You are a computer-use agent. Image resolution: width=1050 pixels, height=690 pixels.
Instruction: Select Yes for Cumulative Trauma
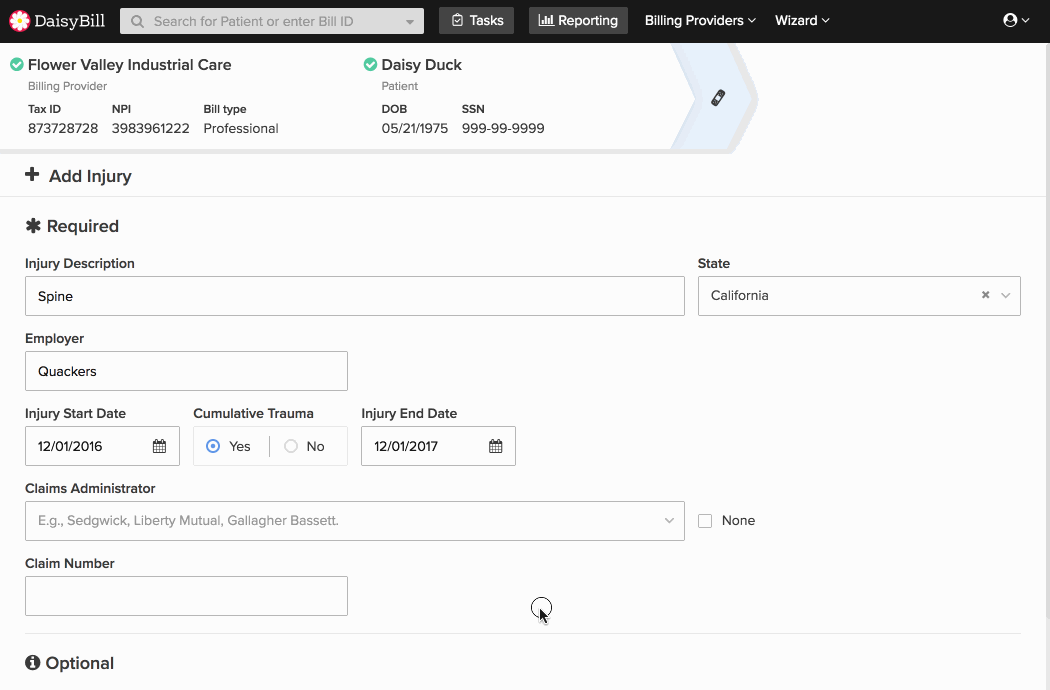[x=213, y=446]
